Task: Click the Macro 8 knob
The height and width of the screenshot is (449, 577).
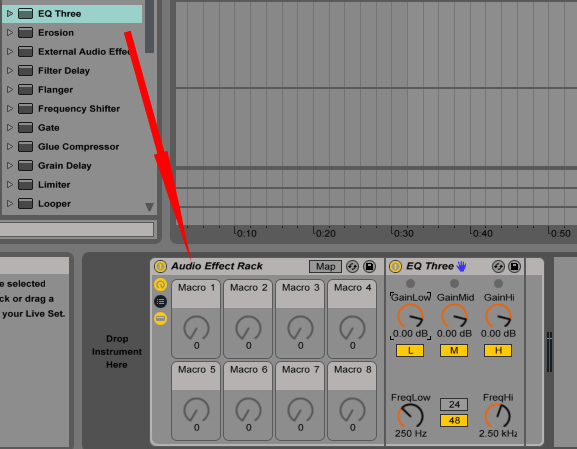Action: [353, 410]
